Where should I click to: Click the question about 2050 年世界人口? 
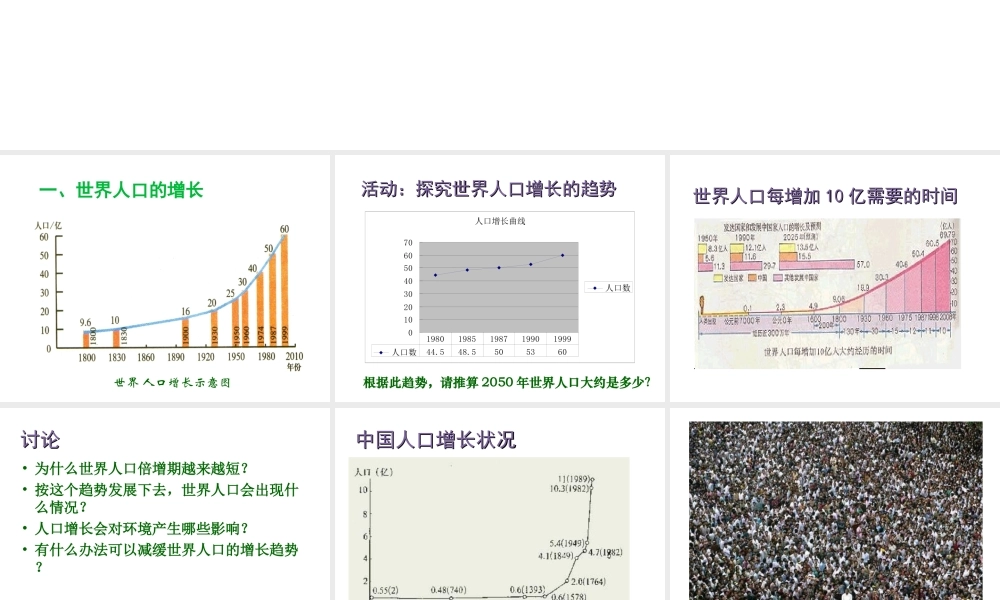pos(507,382)
